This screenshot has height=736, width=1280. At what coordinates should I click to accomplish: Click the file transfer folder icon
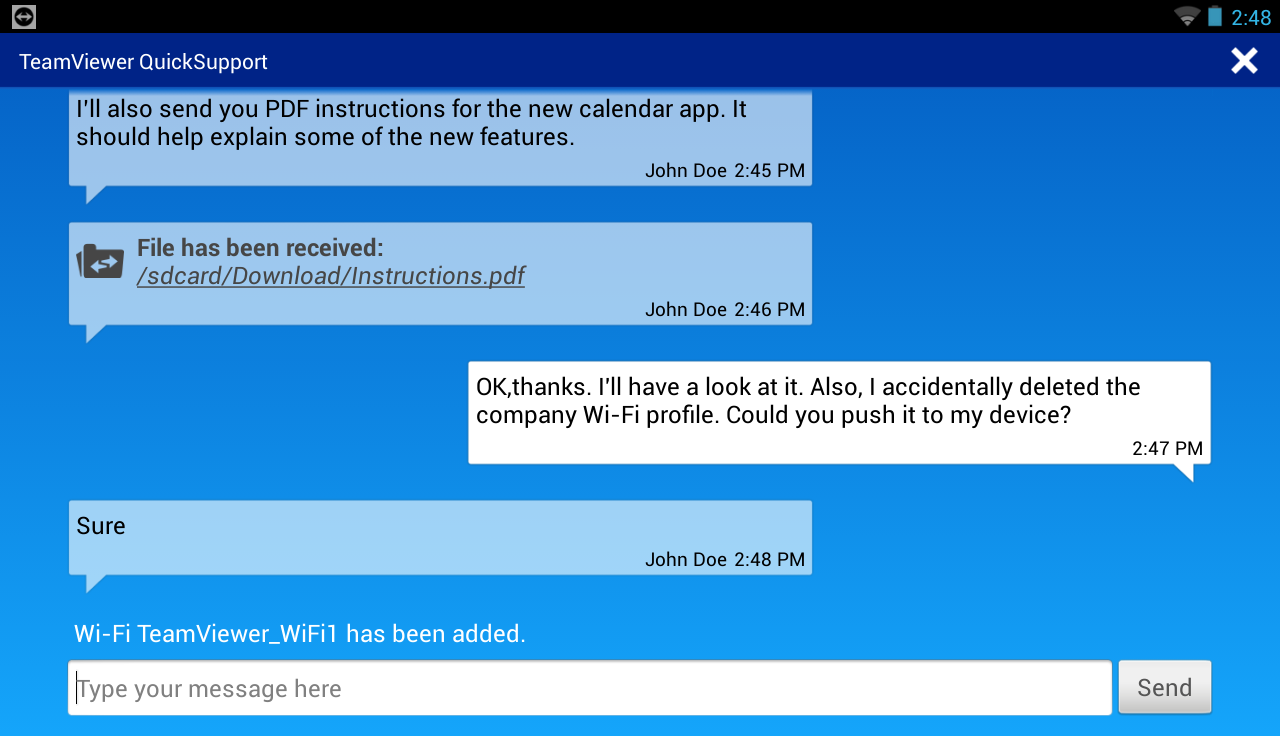coord(100,262)
